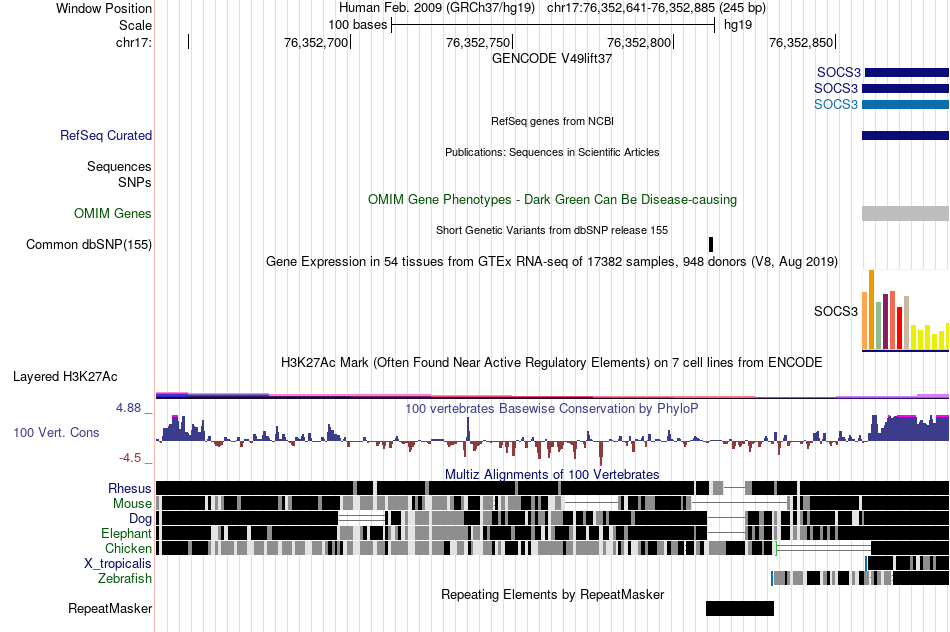Select the 'chr17:' ruler label
The height and width of the screenshot is (632, 950).
[134, 42]
